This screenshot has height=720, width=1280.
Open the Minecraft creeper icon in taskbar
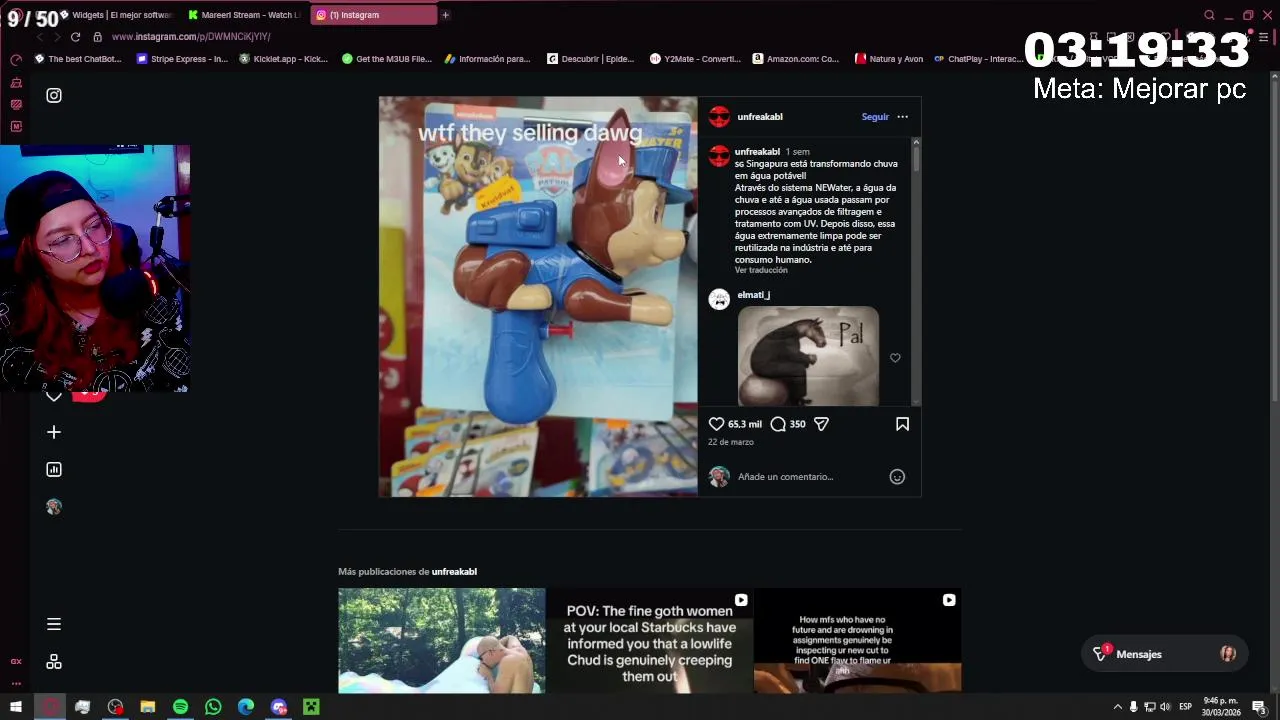(311, 707)
